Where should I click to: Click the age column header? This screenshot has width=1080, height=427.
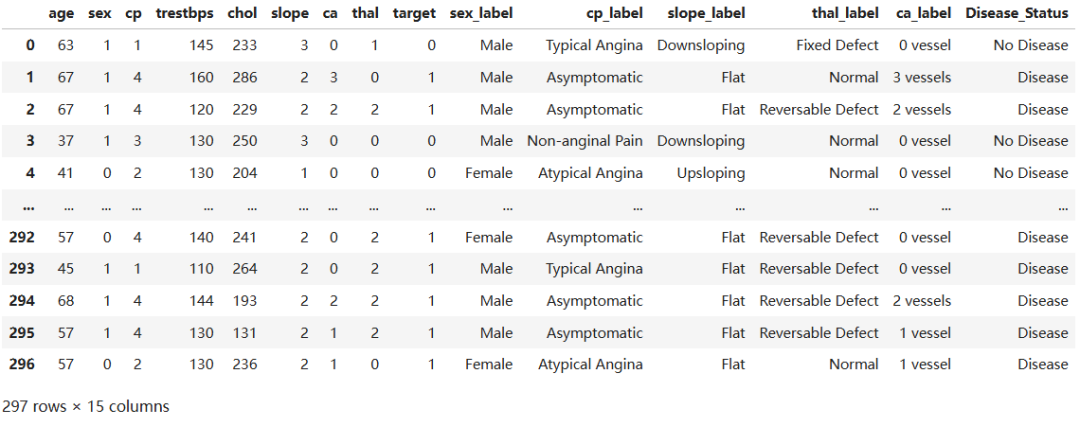61,14
